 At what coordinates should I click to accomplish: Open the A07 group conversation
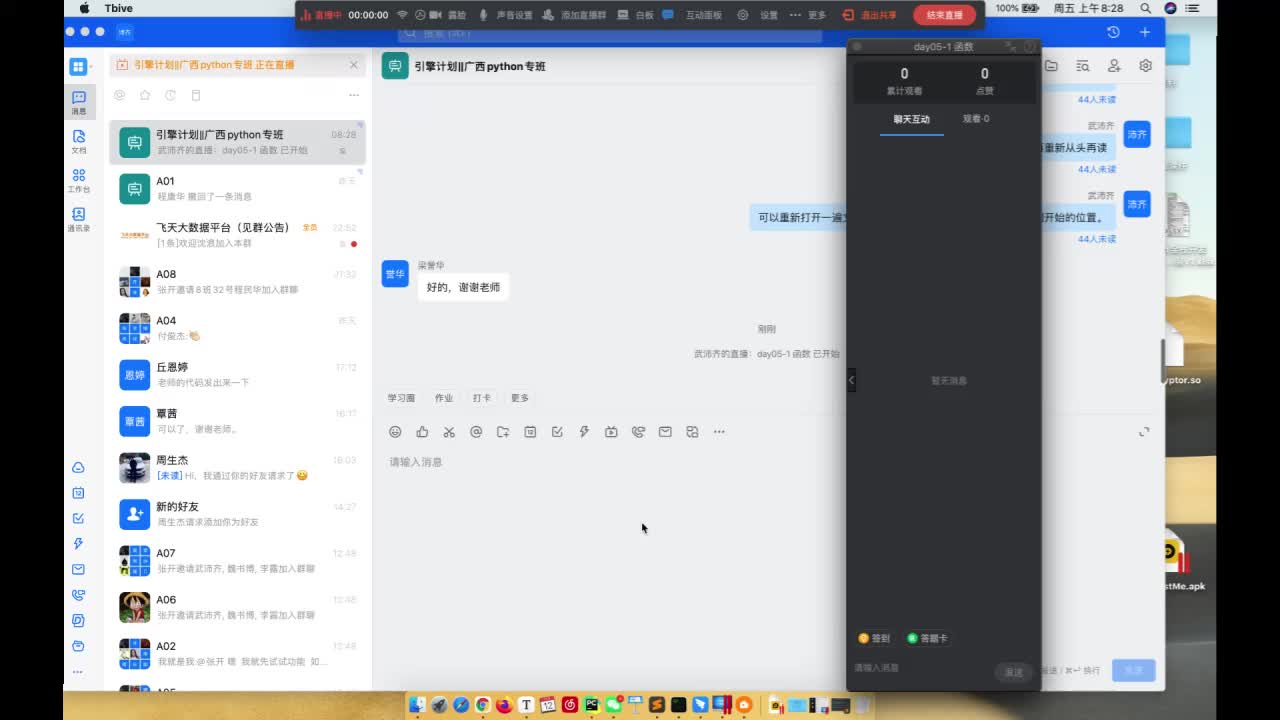(237, 560)
